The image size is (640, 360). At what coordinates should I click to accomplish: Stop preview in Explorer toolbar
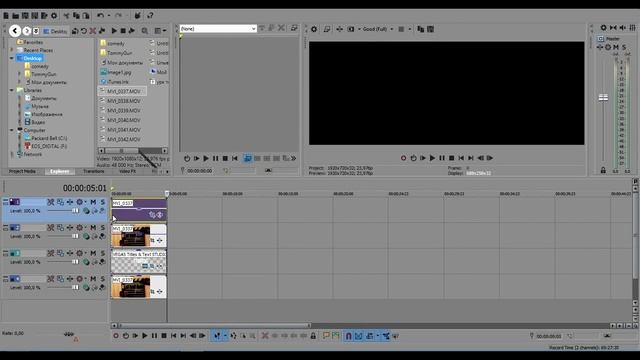click(123, 31)
